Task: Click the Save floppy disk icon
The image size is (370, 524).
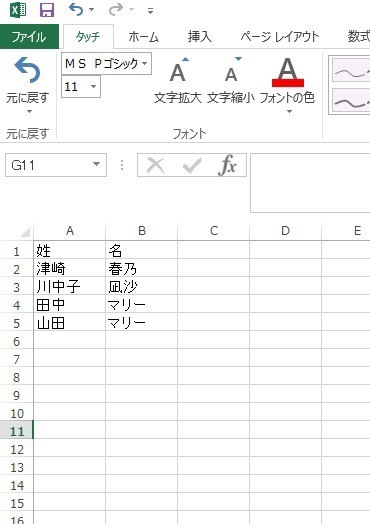Action: pyautogui.click(x=47, y=10)
